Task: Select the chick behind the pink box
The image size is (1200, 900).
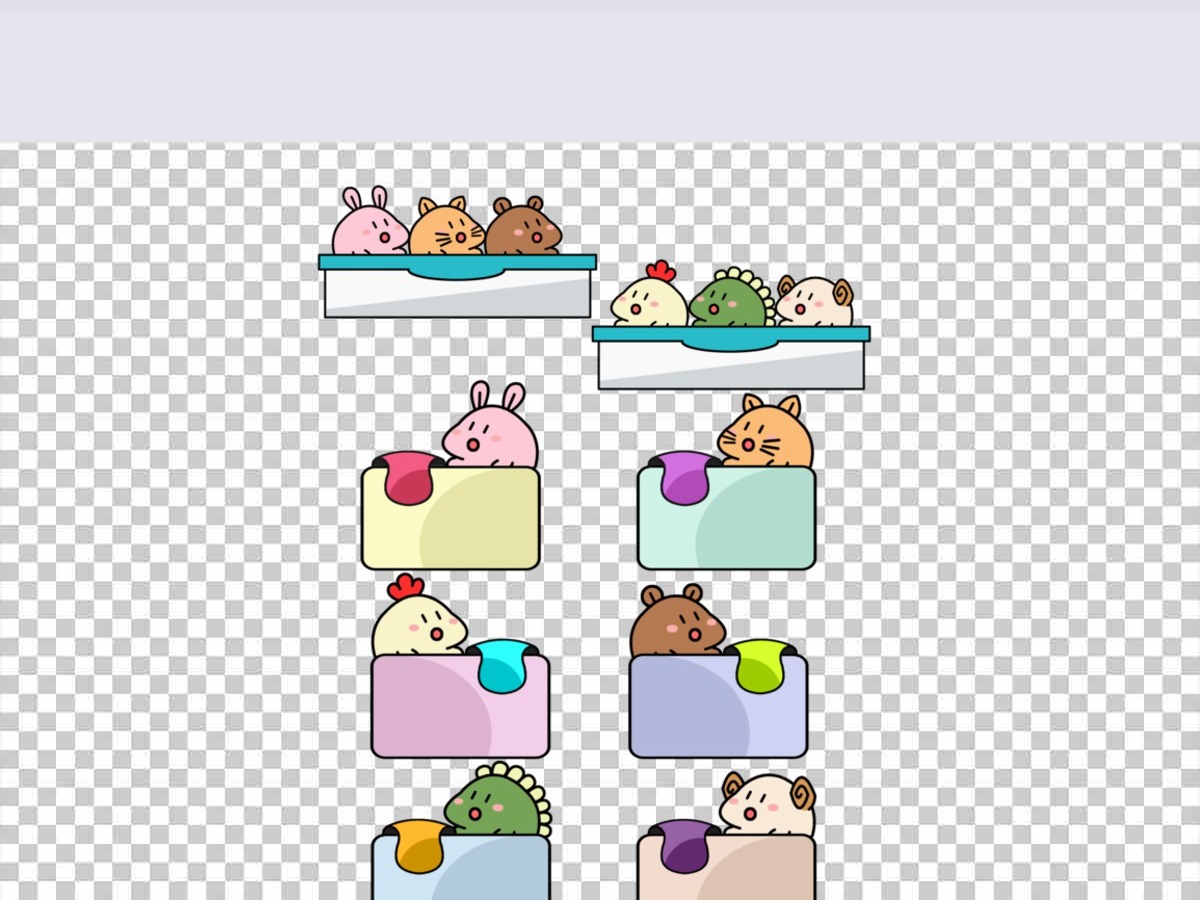Action: click(419, 616)
